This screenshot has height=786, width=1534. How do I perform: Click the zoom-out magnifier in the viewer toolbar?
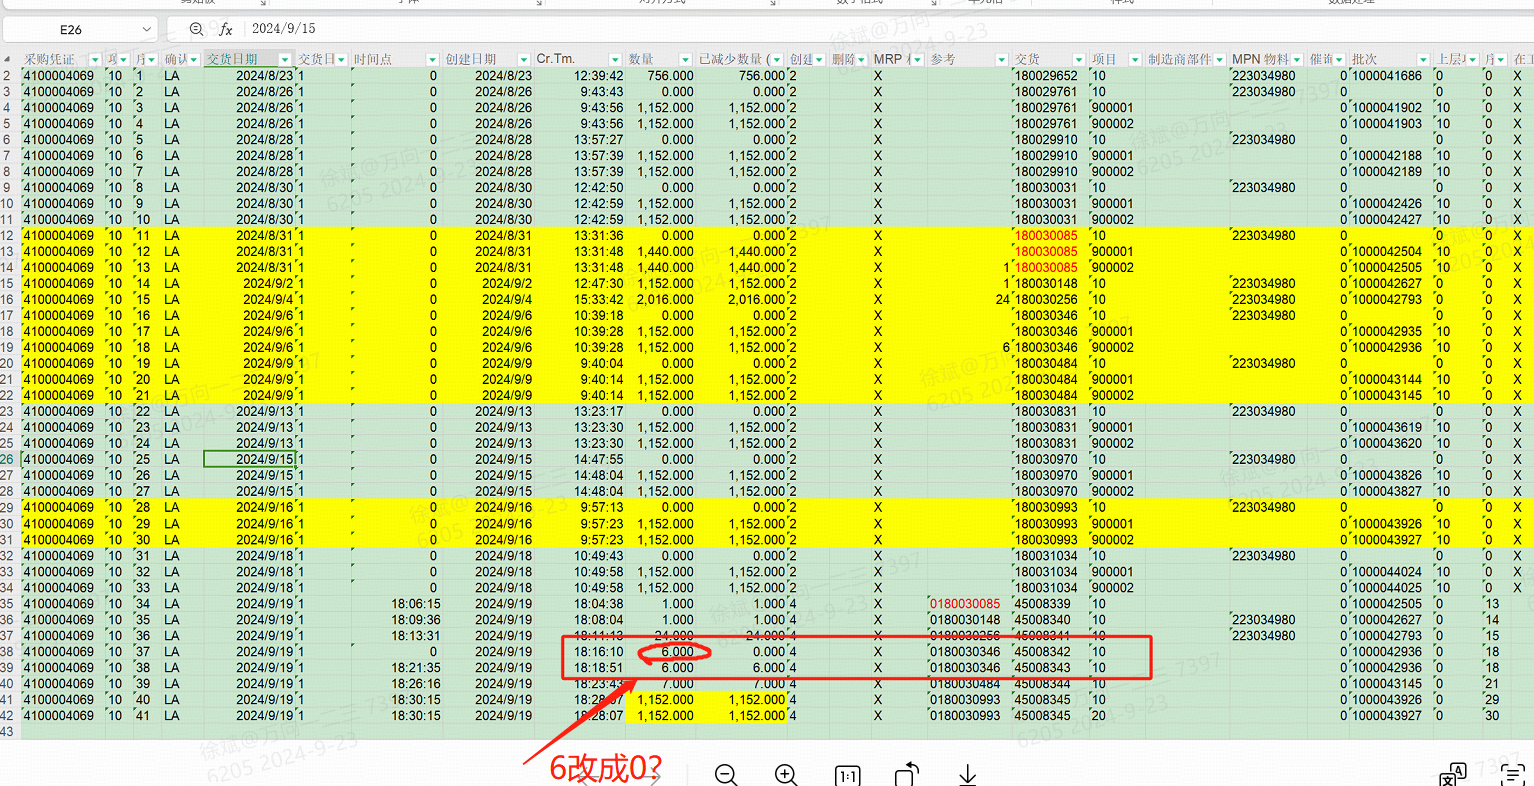(726, 775)
